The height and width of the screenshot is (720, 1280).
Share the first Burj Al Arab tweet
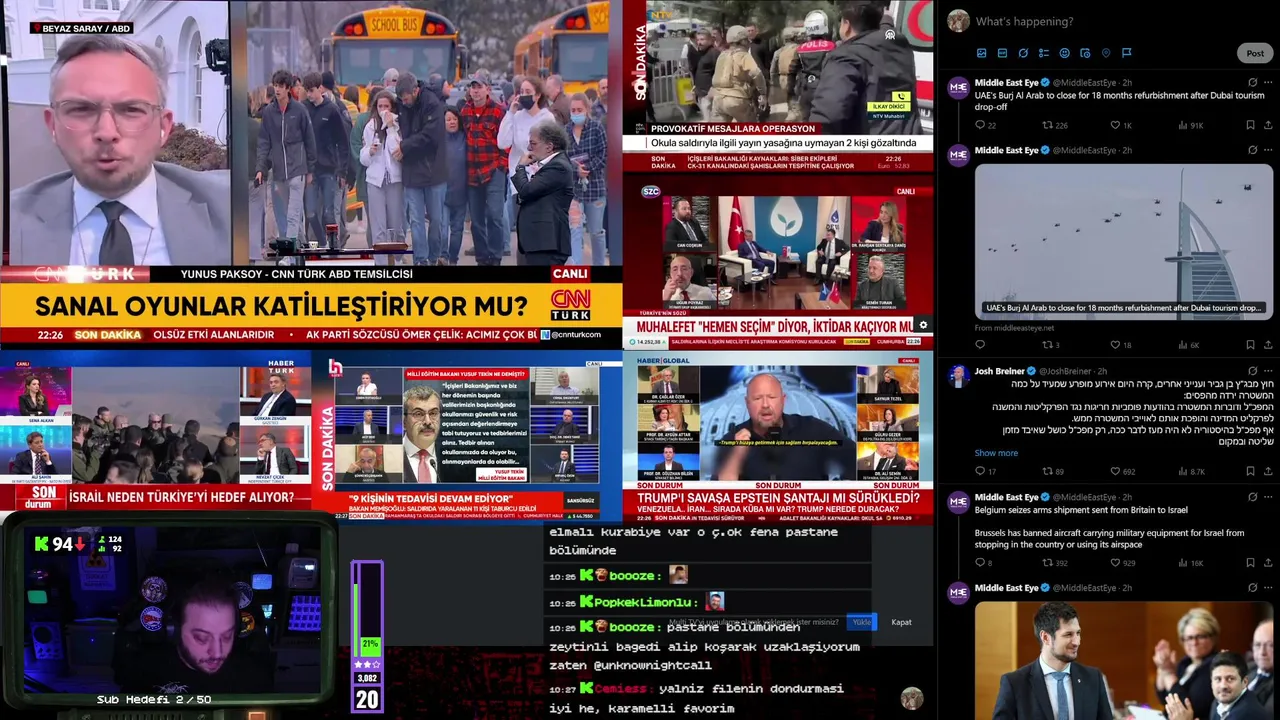tap(1268, 125)
